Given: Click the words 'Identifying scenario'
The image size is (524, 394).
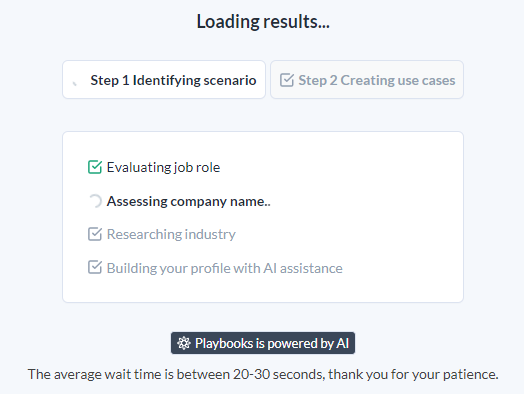Looking at the screenshot, I should 194,81.
